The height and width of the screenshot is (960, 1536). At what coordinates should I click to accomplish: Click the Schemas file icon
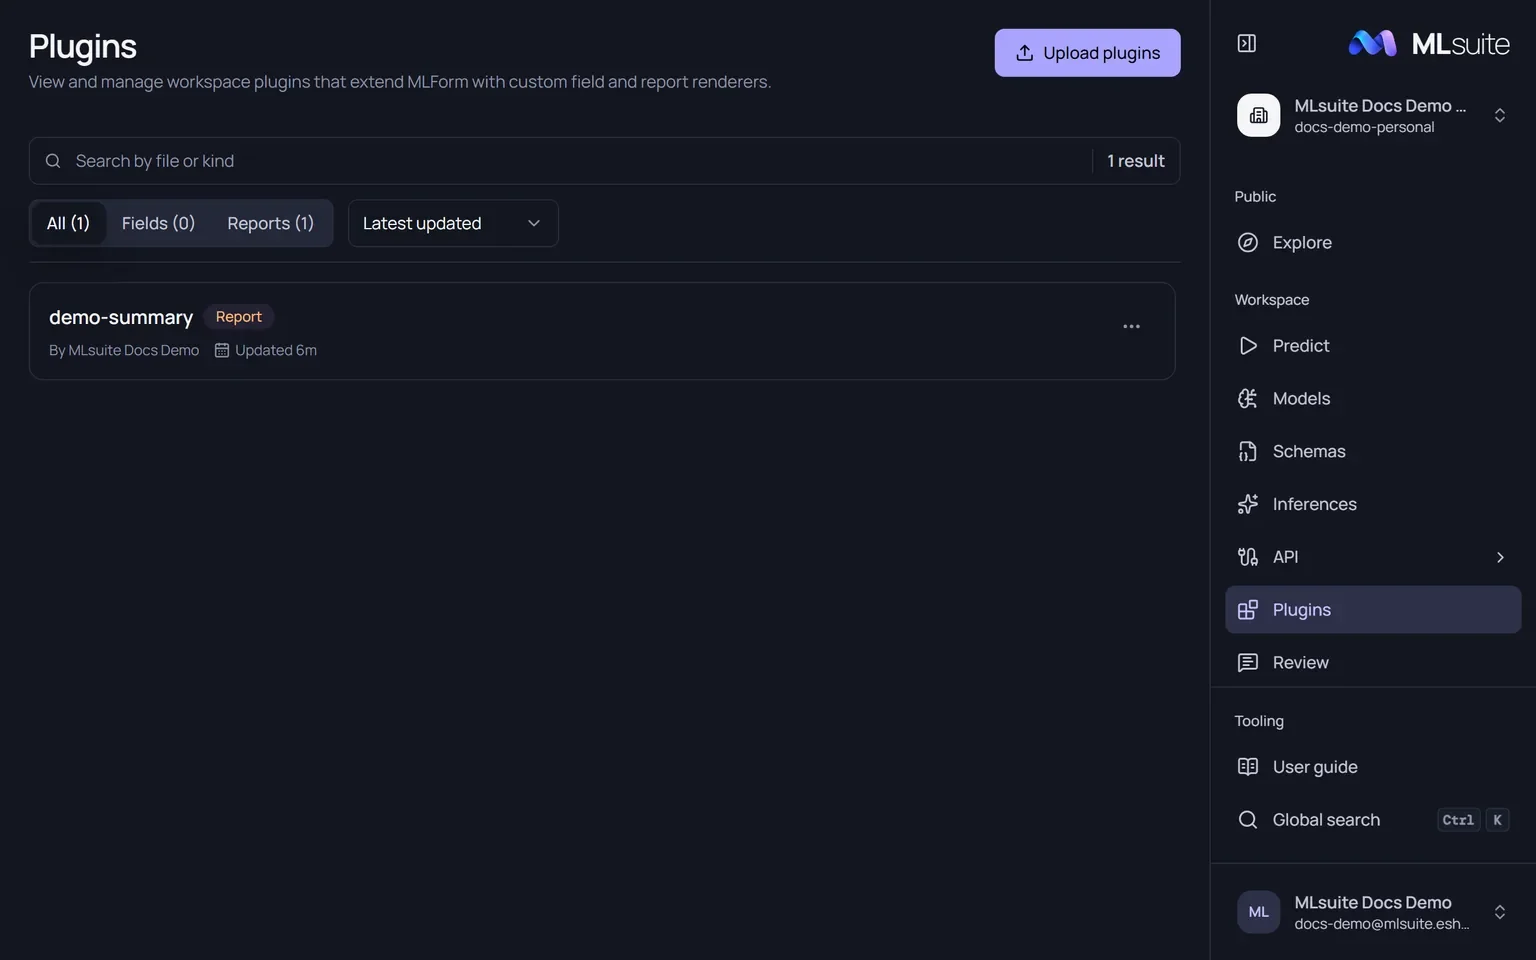[x=1248, y=451]
